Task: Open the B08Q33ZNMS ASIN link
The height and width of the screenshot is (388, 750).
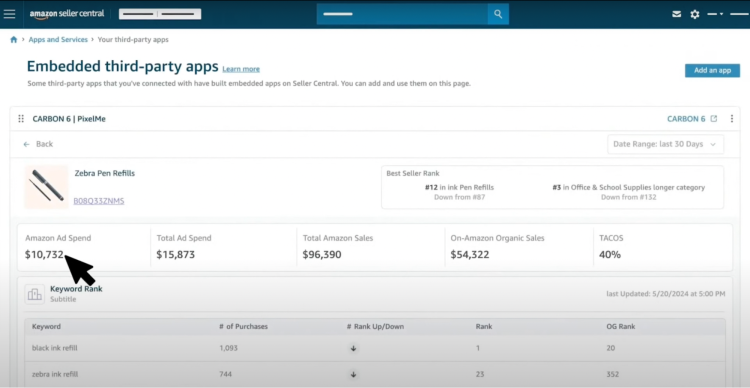Action: coord(99,201)
